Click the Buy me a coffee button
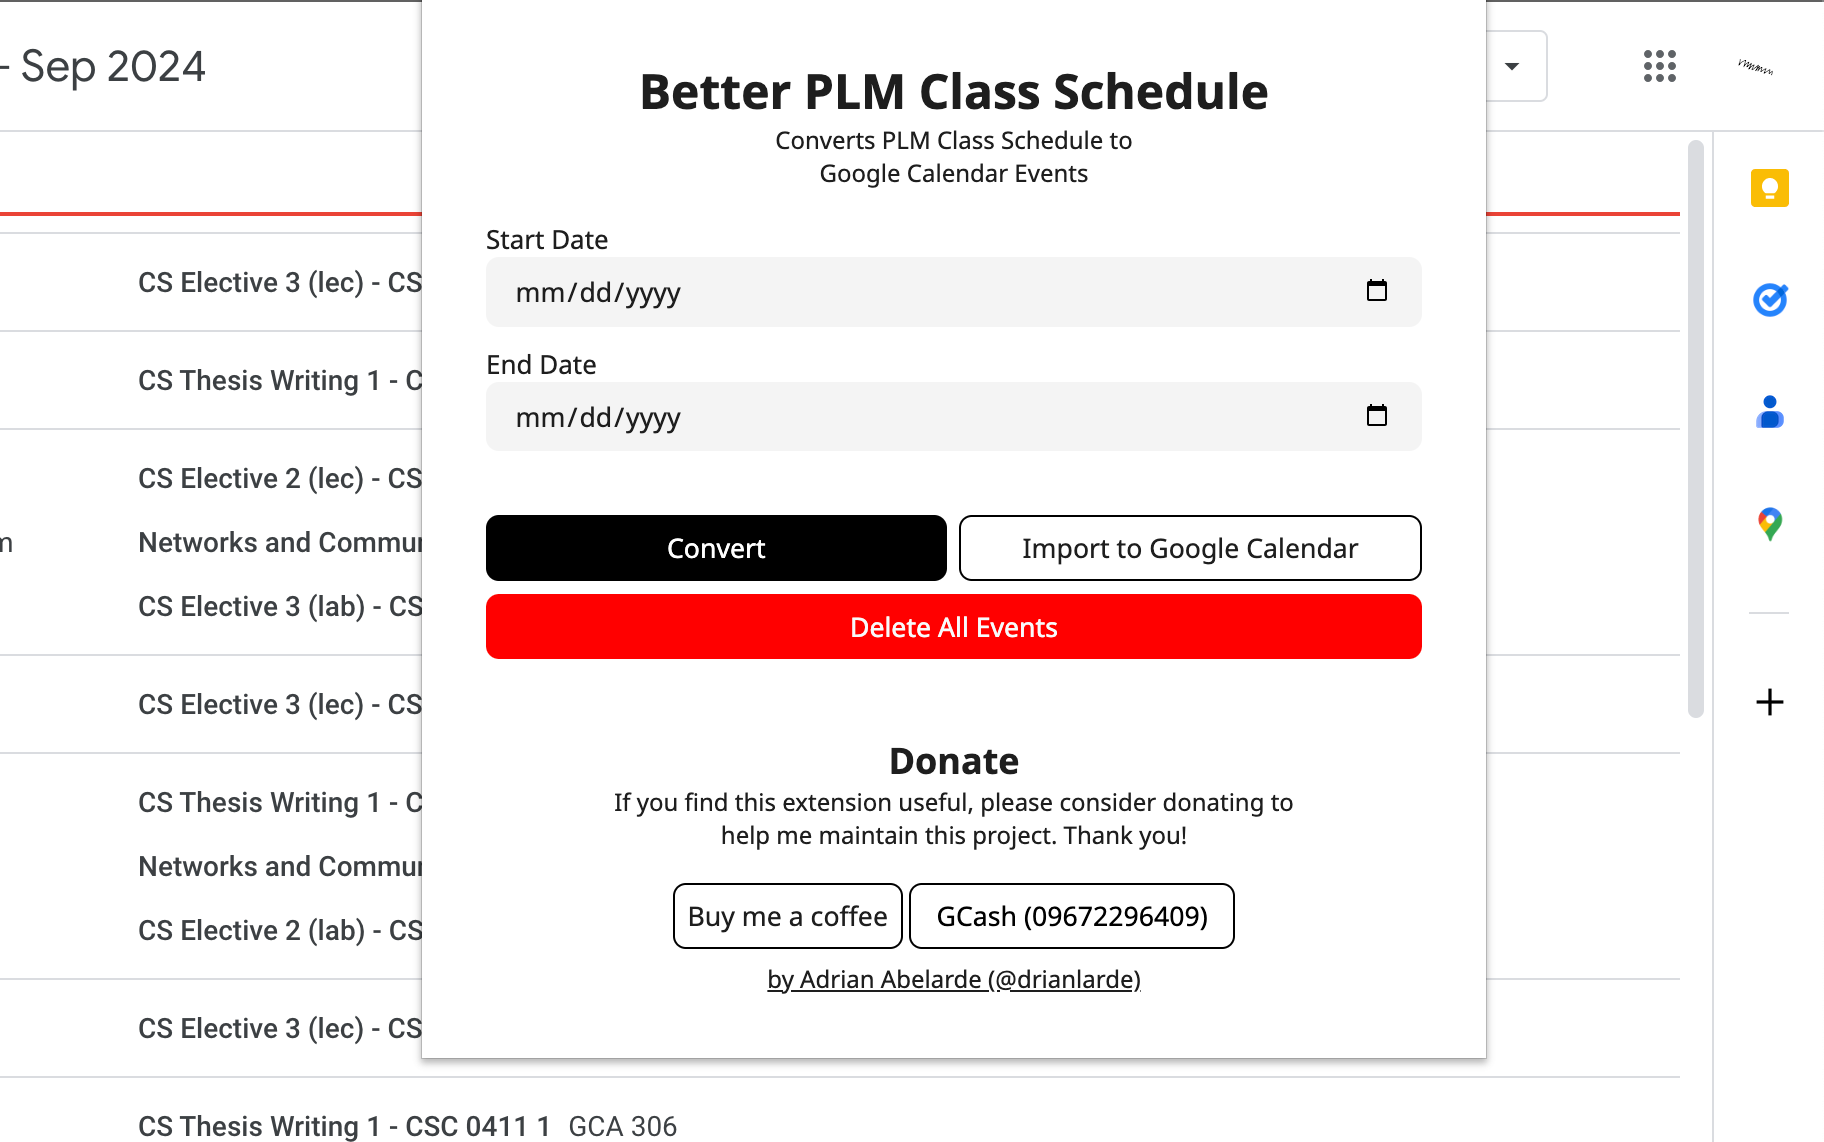Image resolution: width=1824 pixels, height=1142 pixels. [786, 916]
